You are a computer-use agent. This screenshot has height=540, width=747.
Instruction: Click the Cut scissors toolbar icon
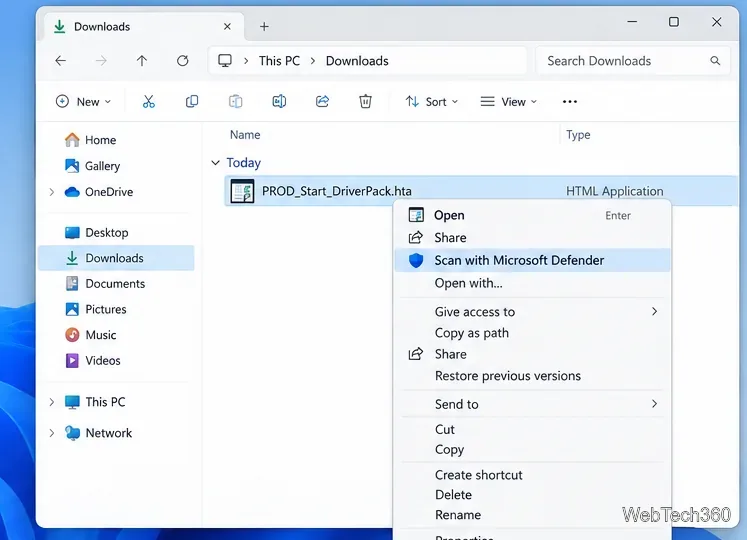point(149,101)
